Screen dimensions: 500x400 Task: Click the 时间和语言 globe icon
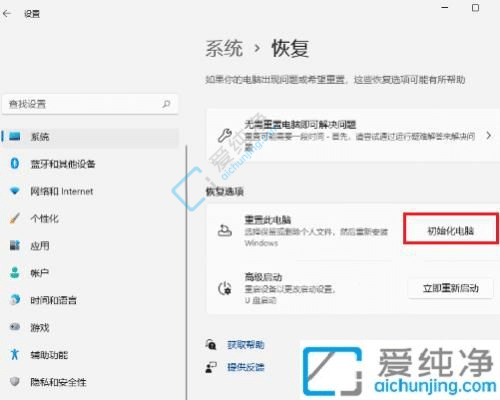(15, 300)
